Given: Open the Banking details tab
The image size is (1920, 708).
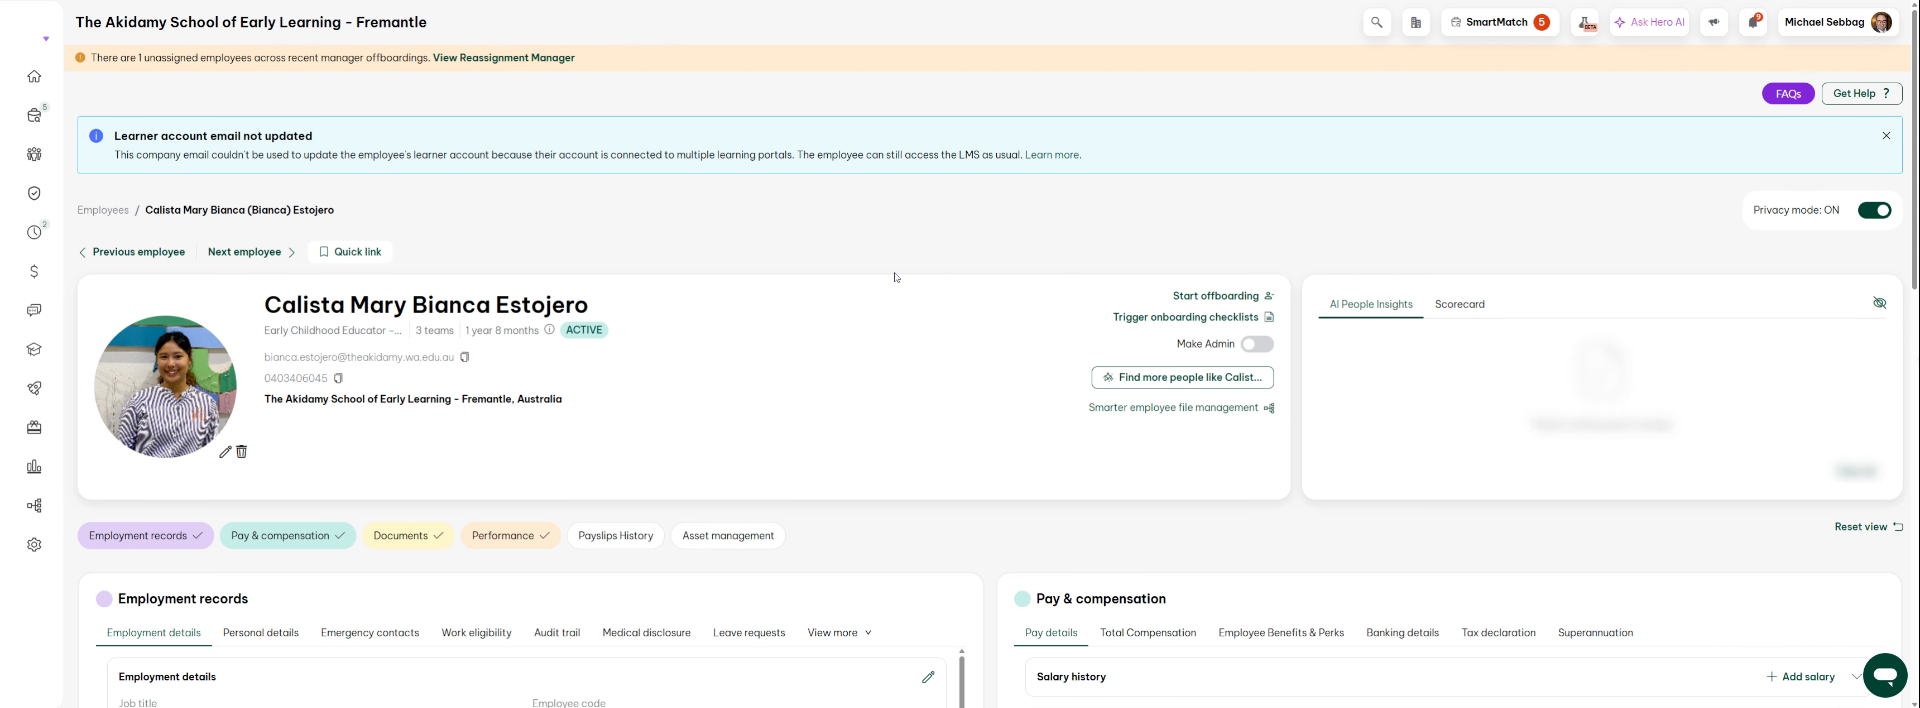Looking at the screenshot, I should 1402,633.
